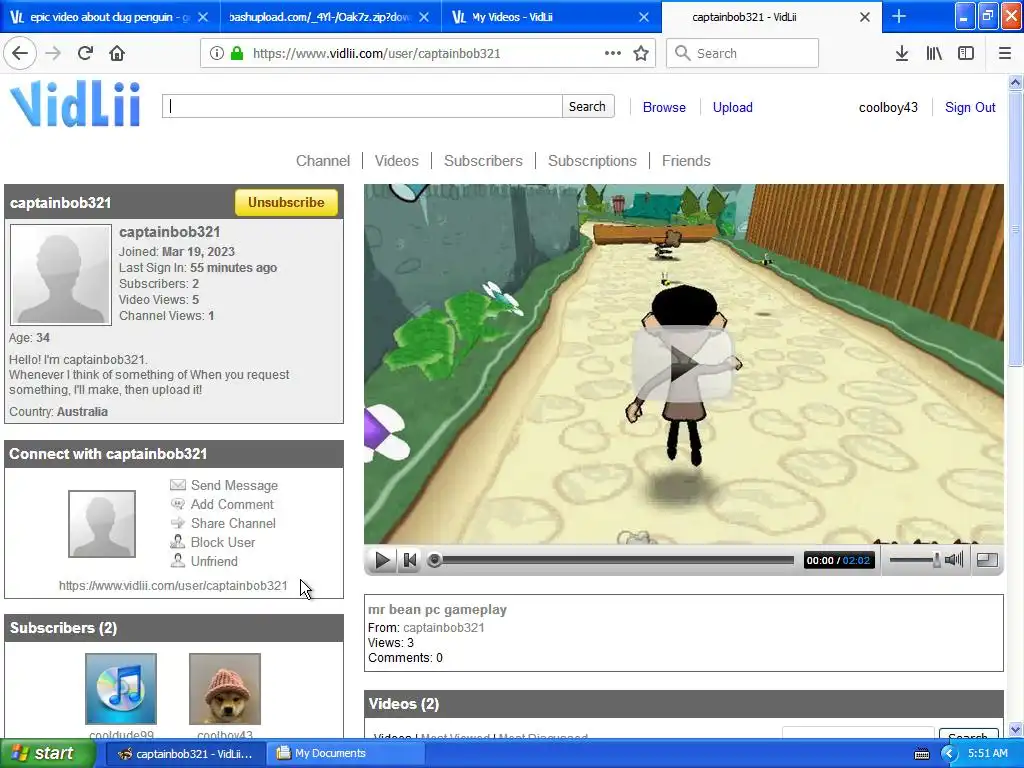Screen dimensions: 1024x768
Task: Reload the page with refresh icon
Action: pos(85,54)
